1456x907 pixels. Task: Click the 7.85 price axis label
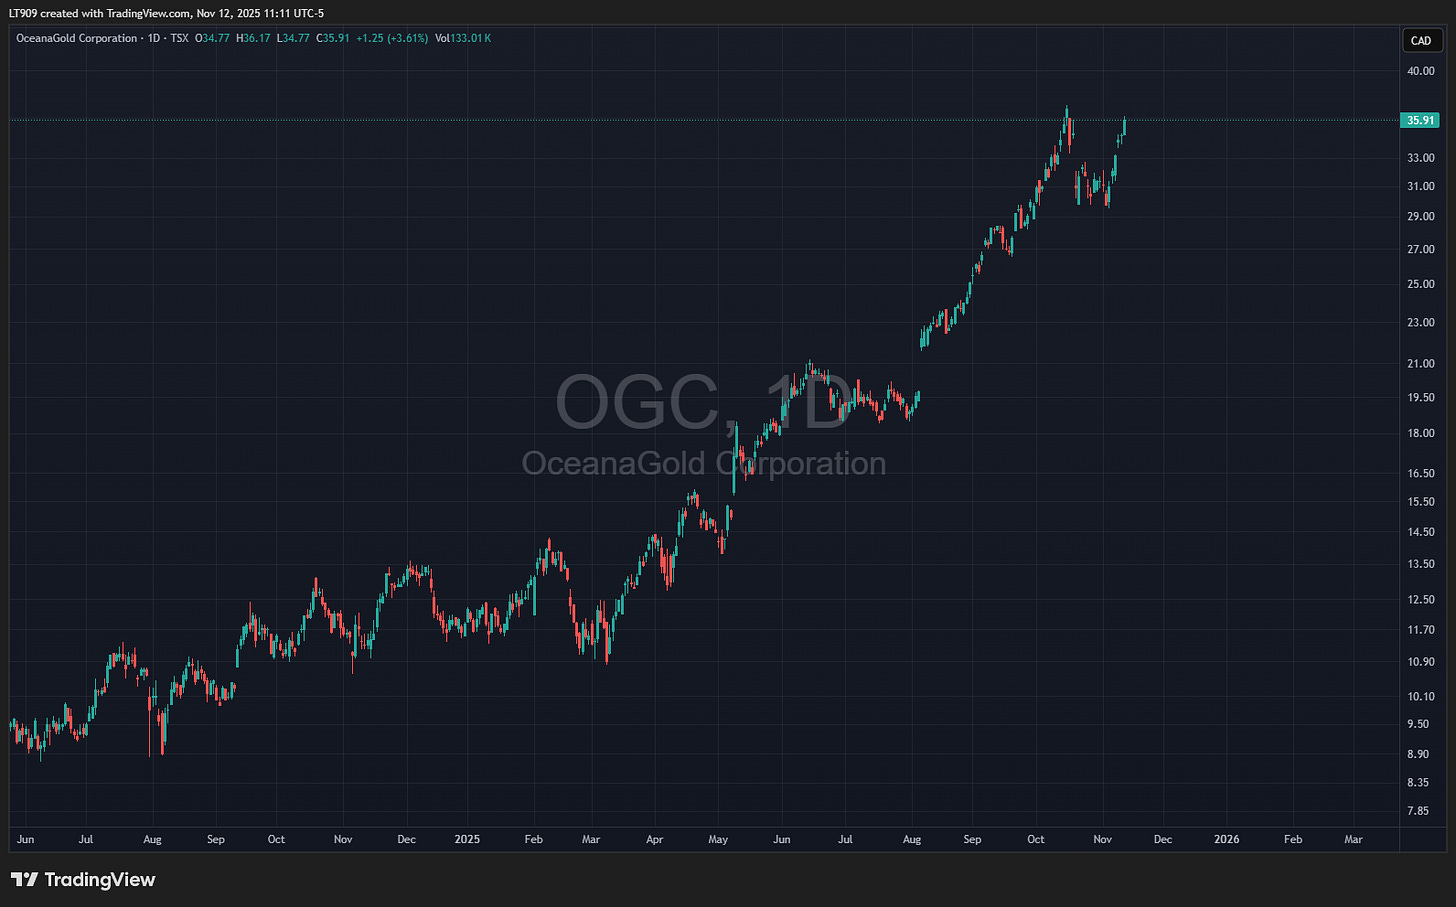(1419, 811)
